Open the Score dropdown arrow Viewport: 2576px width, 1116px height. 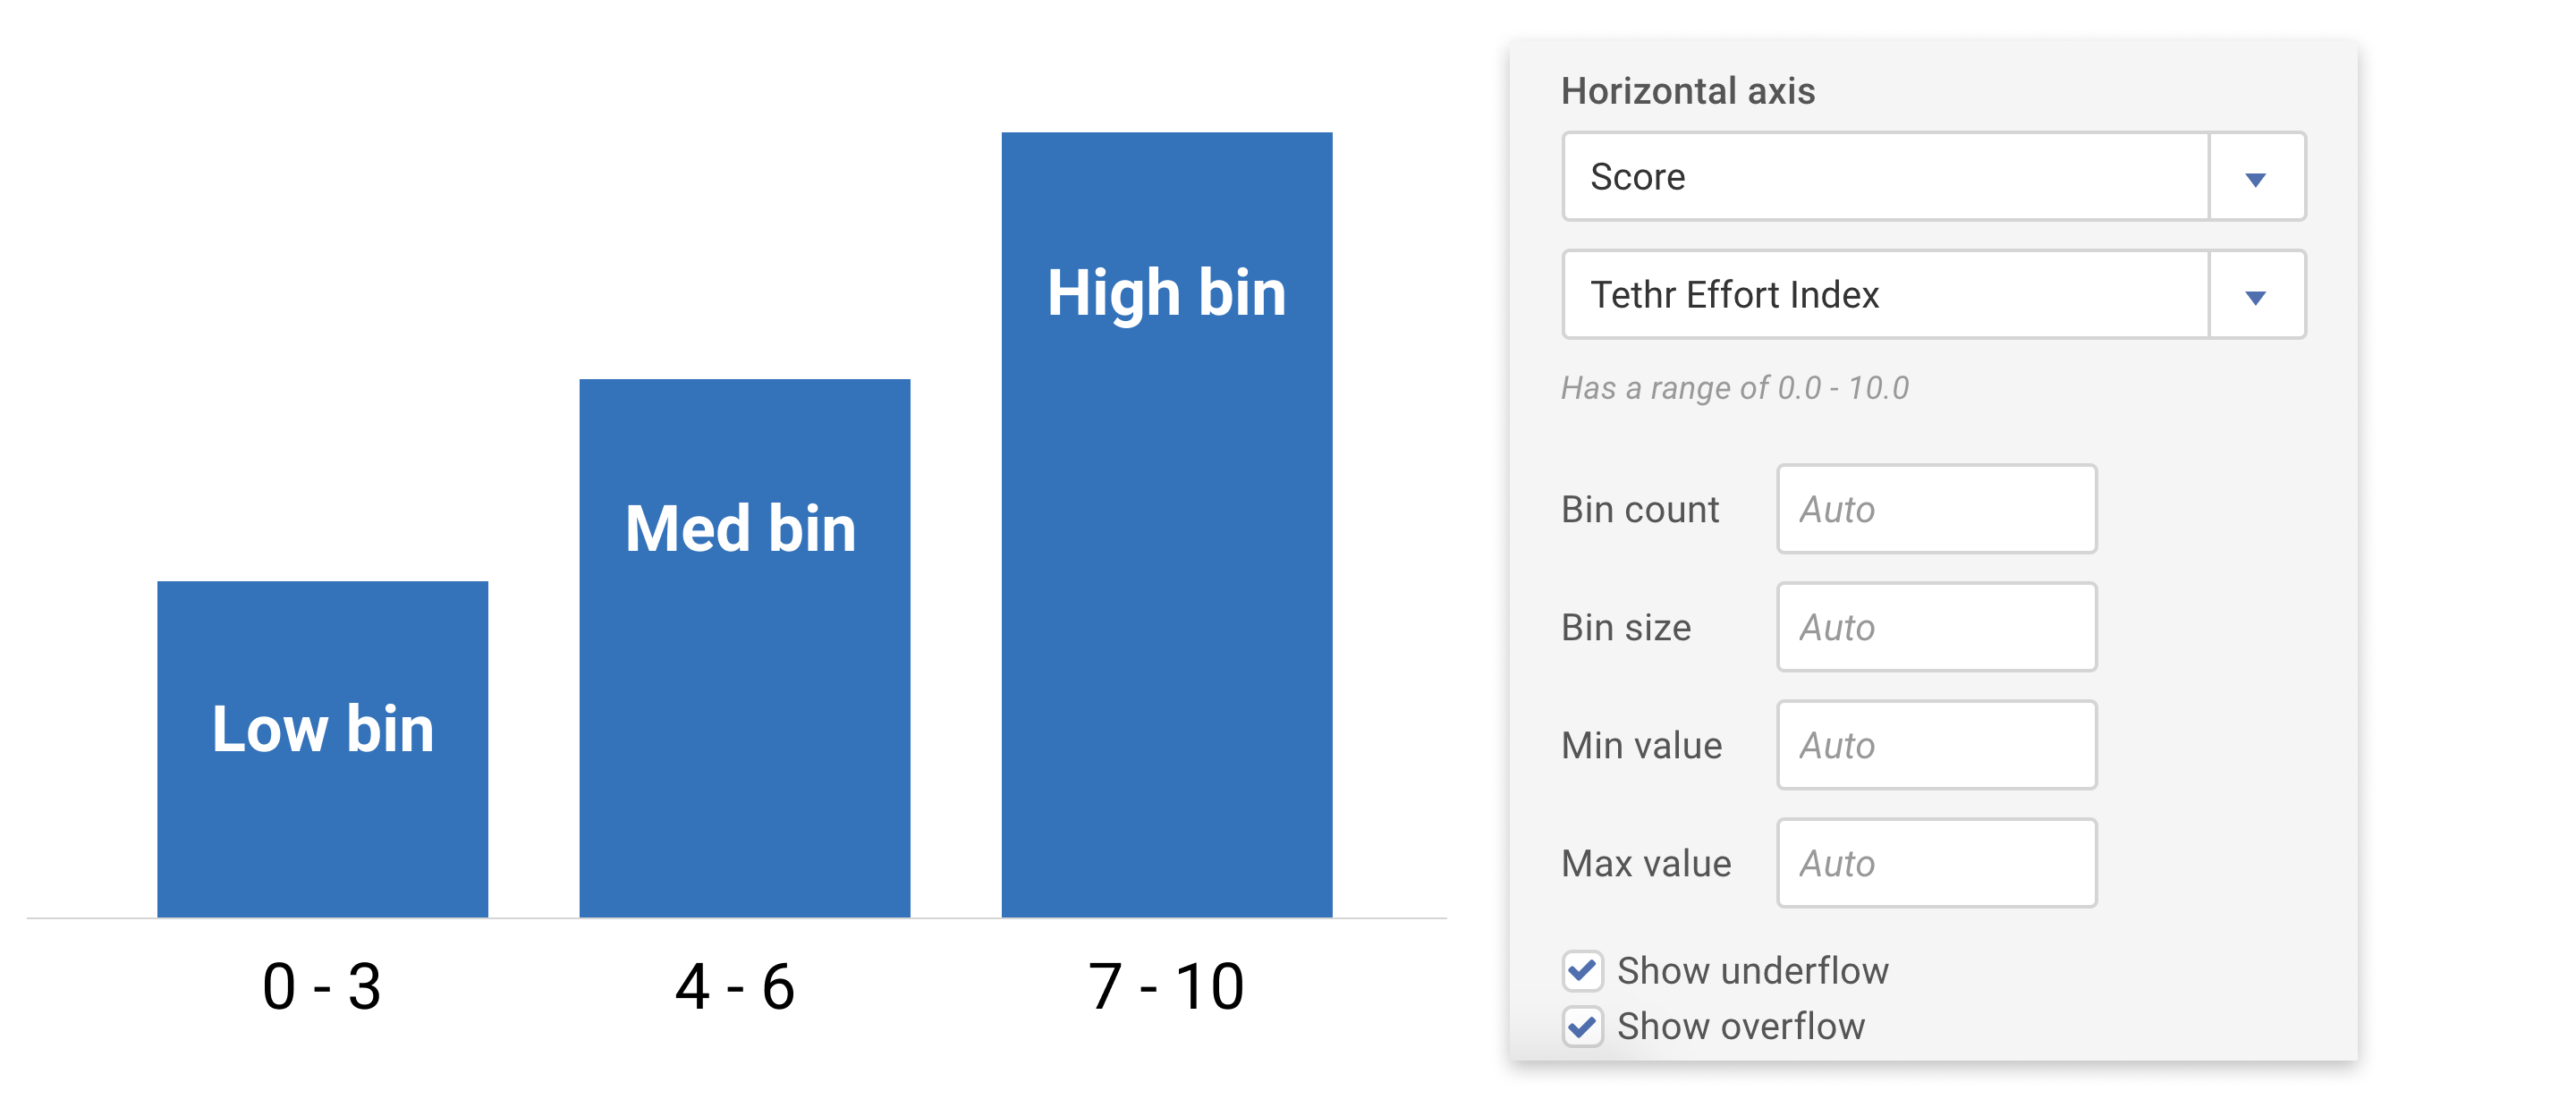pyautogui.click(x=2255, y=178)
